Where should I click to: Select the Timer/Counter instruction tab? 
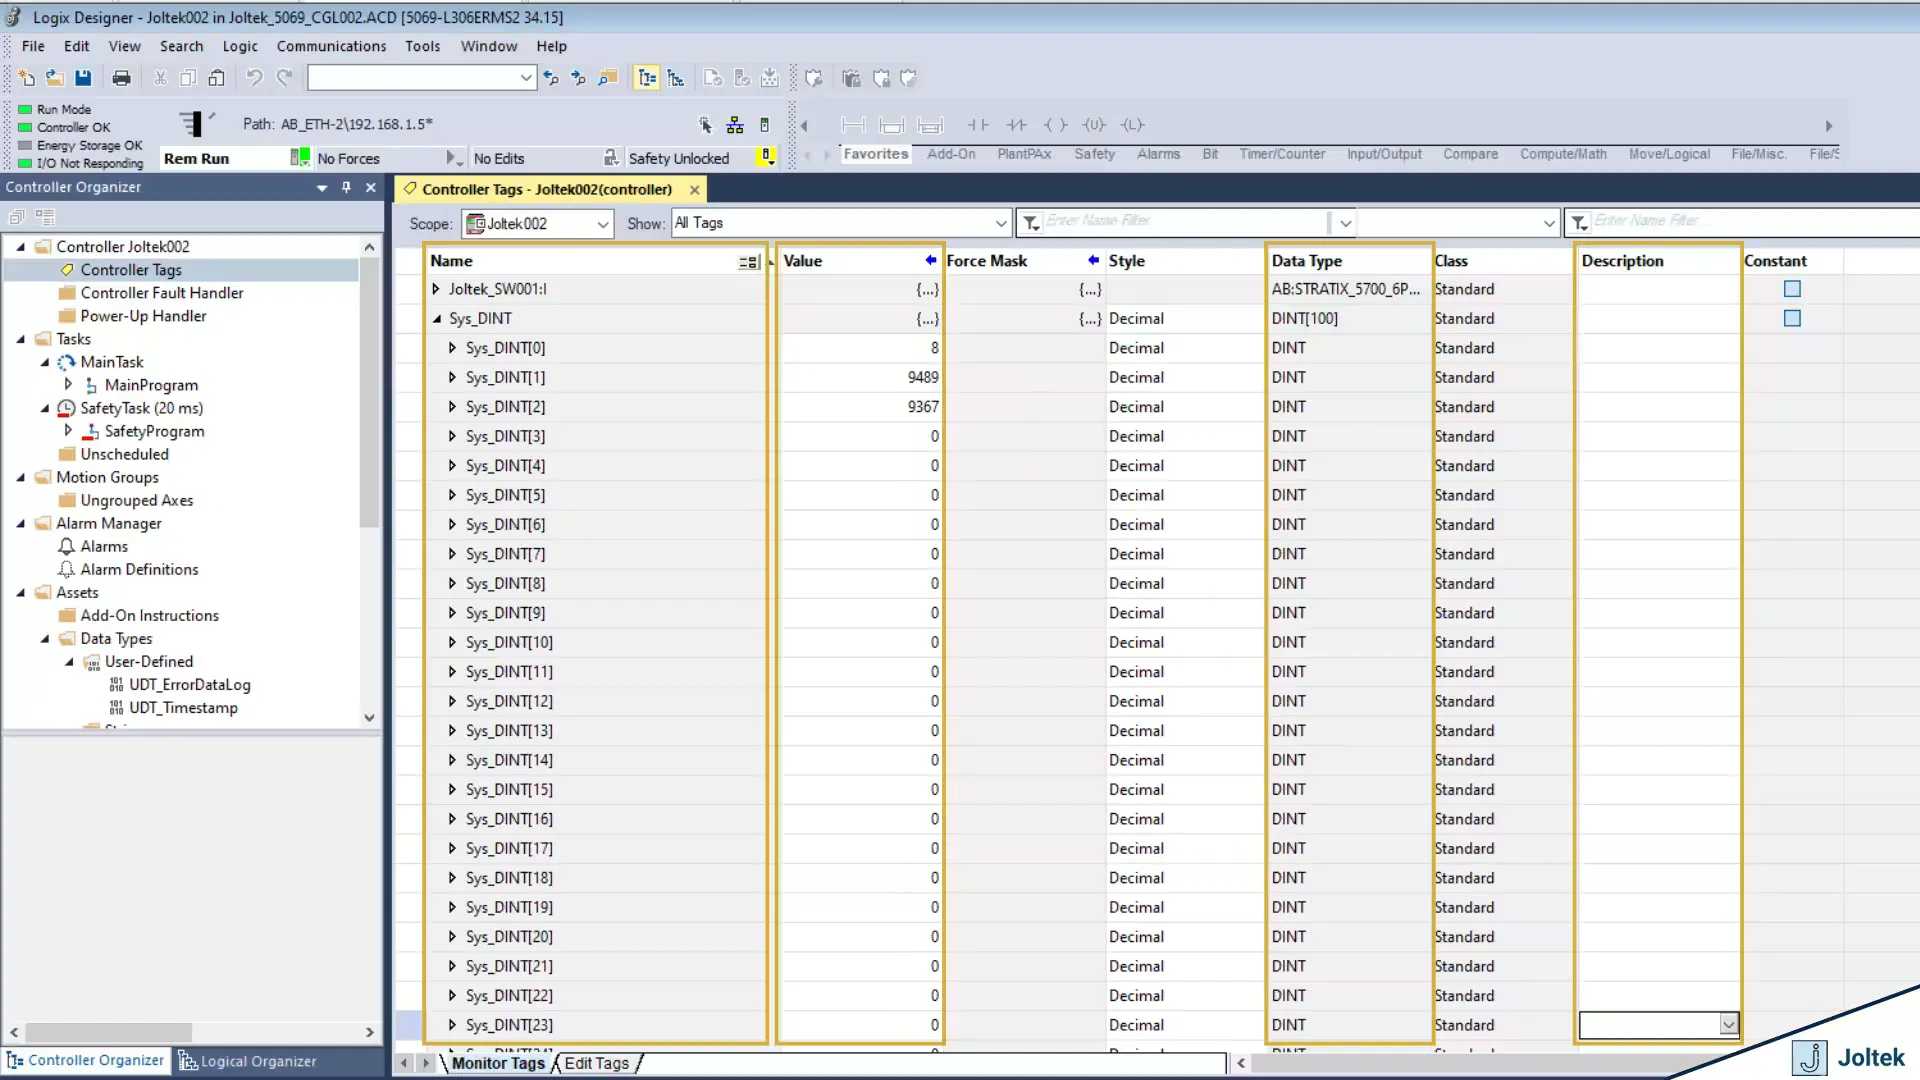tap(1282, 154)
